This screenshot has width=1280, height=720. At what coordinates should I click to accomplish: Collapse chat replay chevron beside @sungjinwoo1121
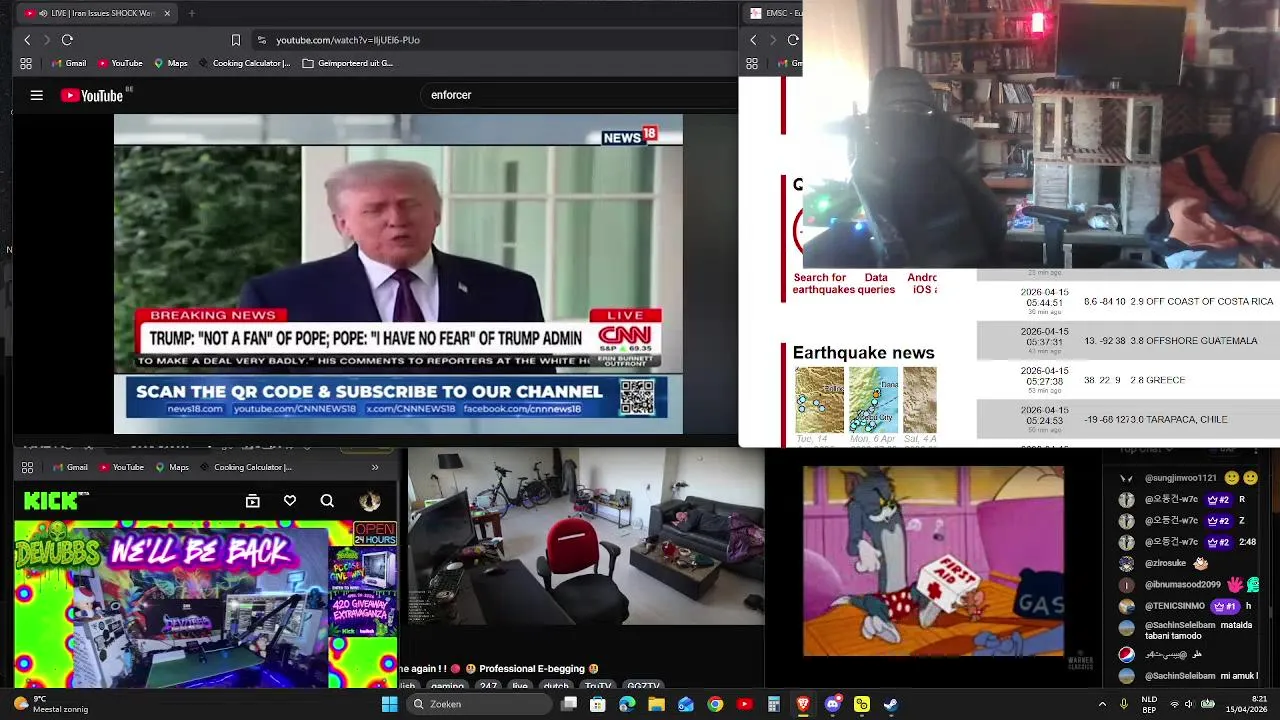coord(1127,478)
